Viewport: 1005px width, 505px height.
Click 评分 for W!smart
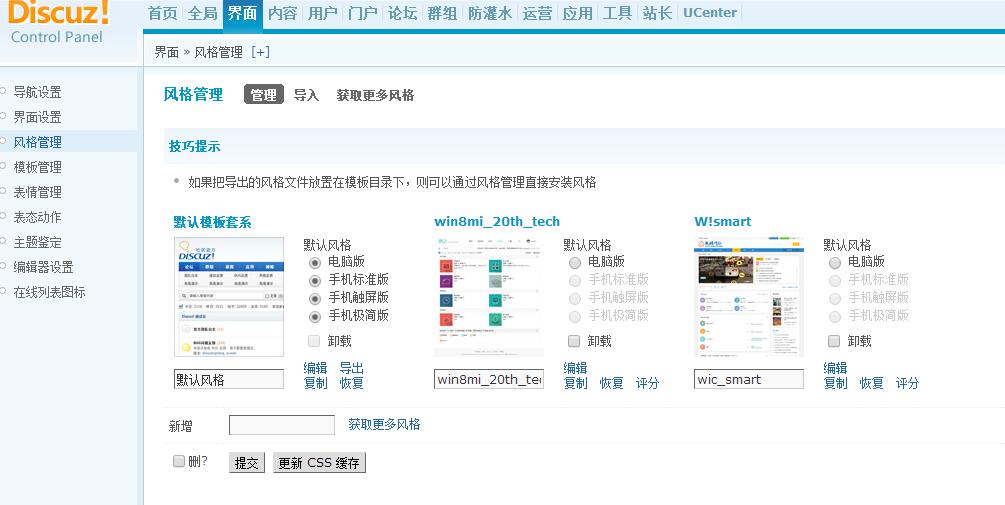(x=908, y=383)
